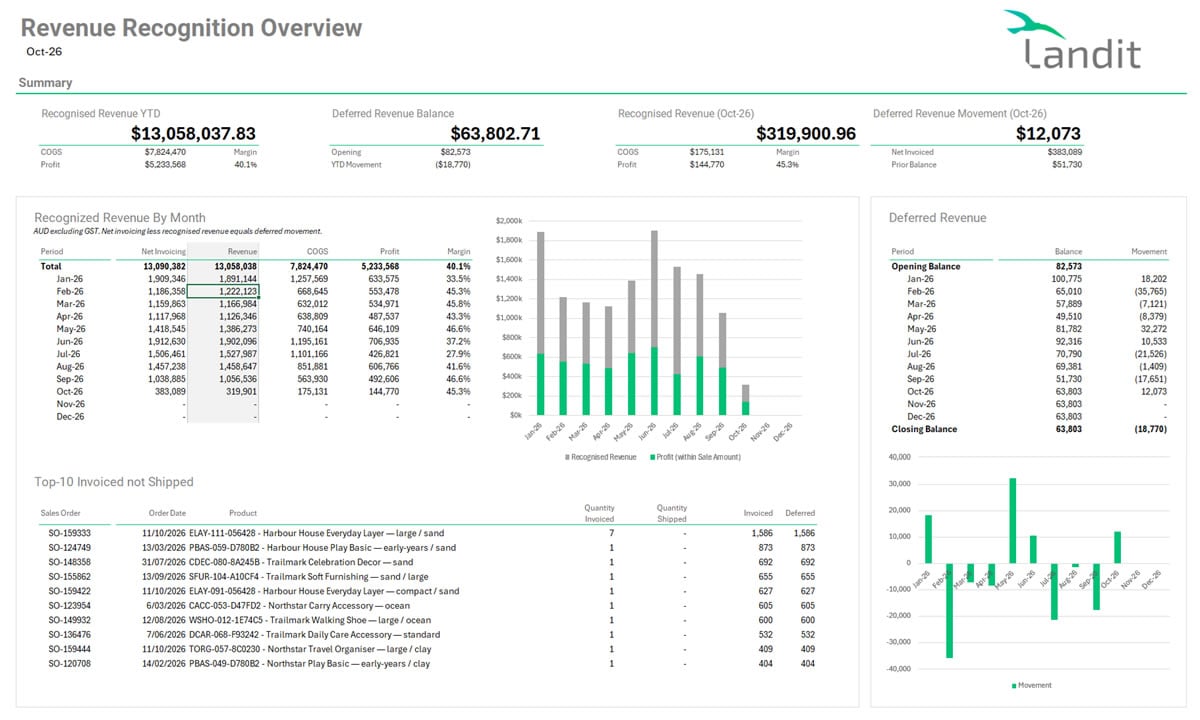
Task: Click Jul-26 margin value 27.9%
Action: pos(458,354)
